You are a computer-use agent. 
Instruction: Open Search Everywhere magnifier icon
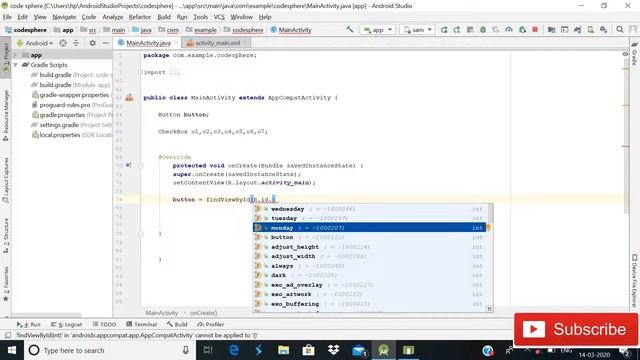[x=620, y=30]
